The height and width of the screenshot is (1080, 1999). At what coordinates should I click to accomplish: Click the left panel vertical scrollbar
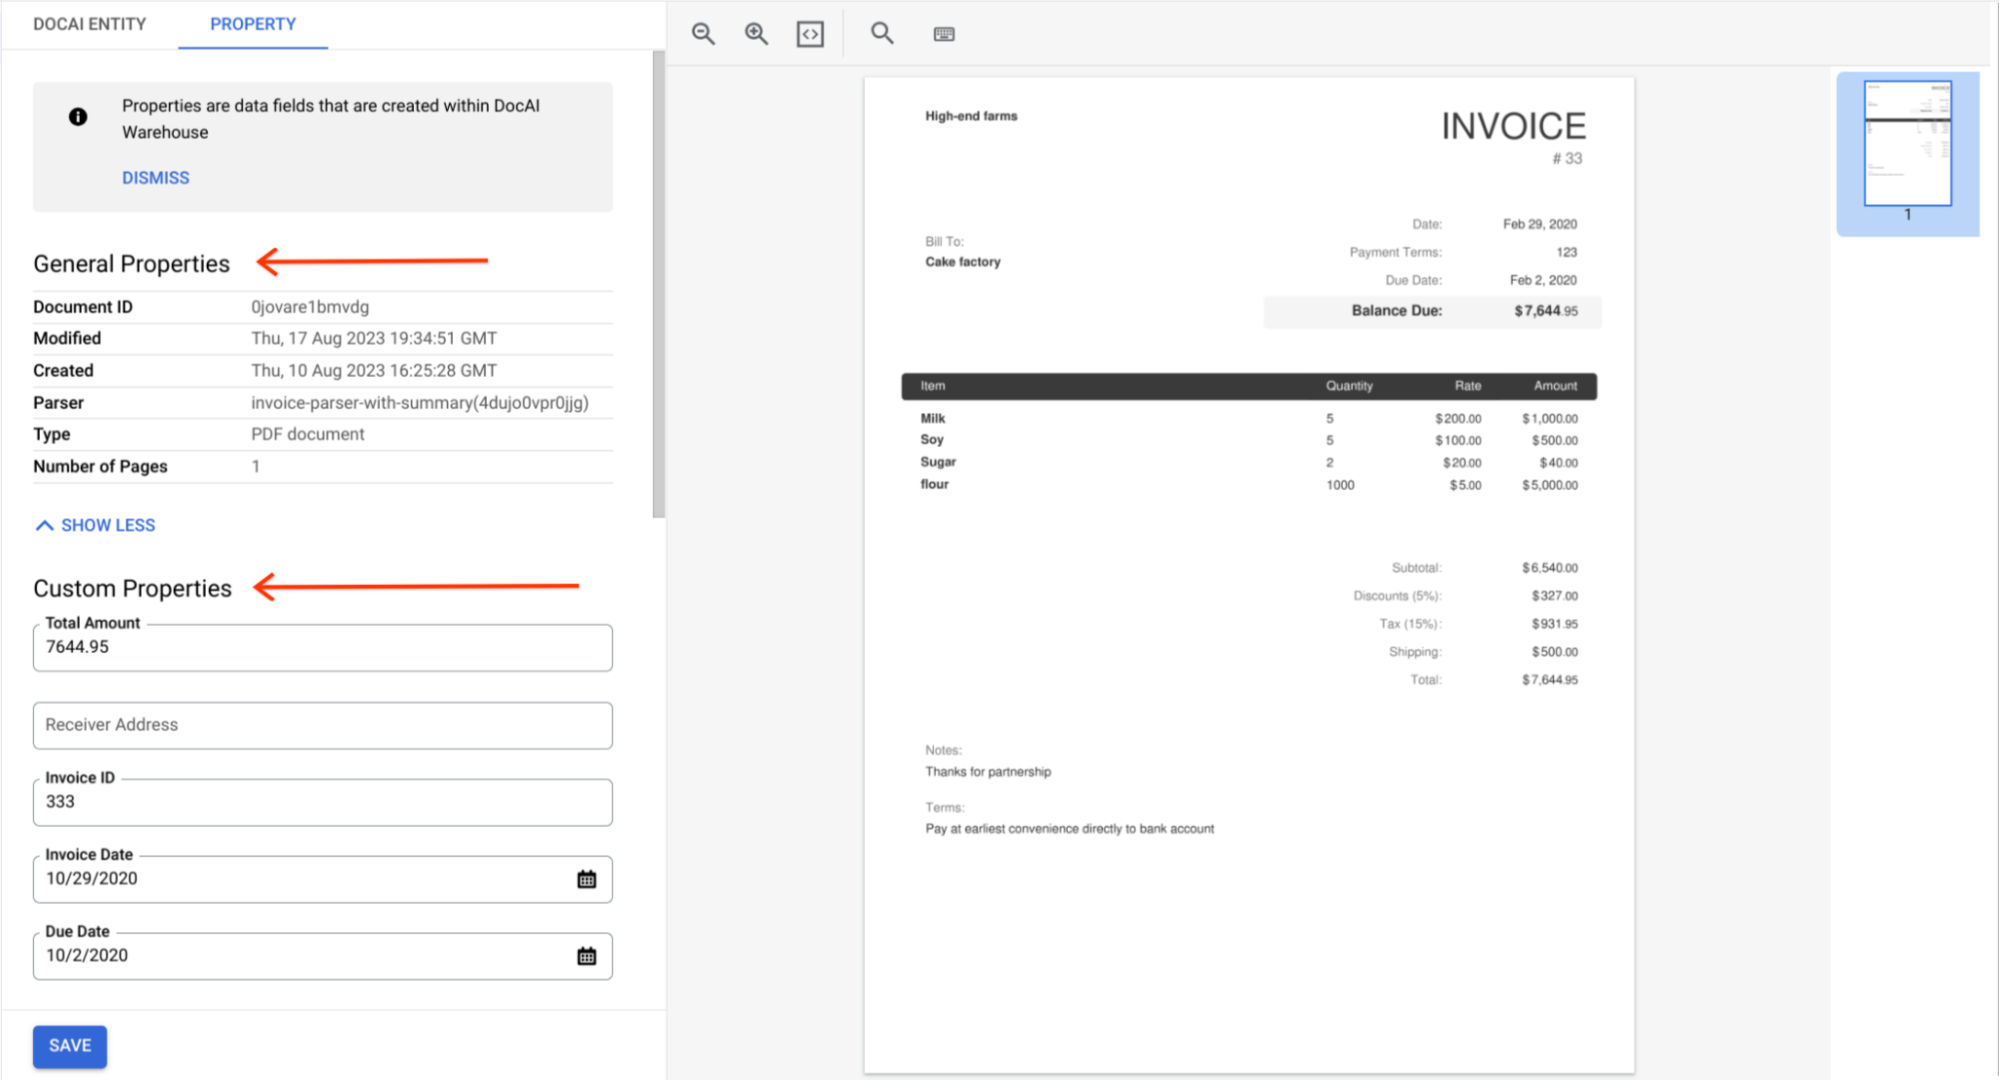point(658,285)
